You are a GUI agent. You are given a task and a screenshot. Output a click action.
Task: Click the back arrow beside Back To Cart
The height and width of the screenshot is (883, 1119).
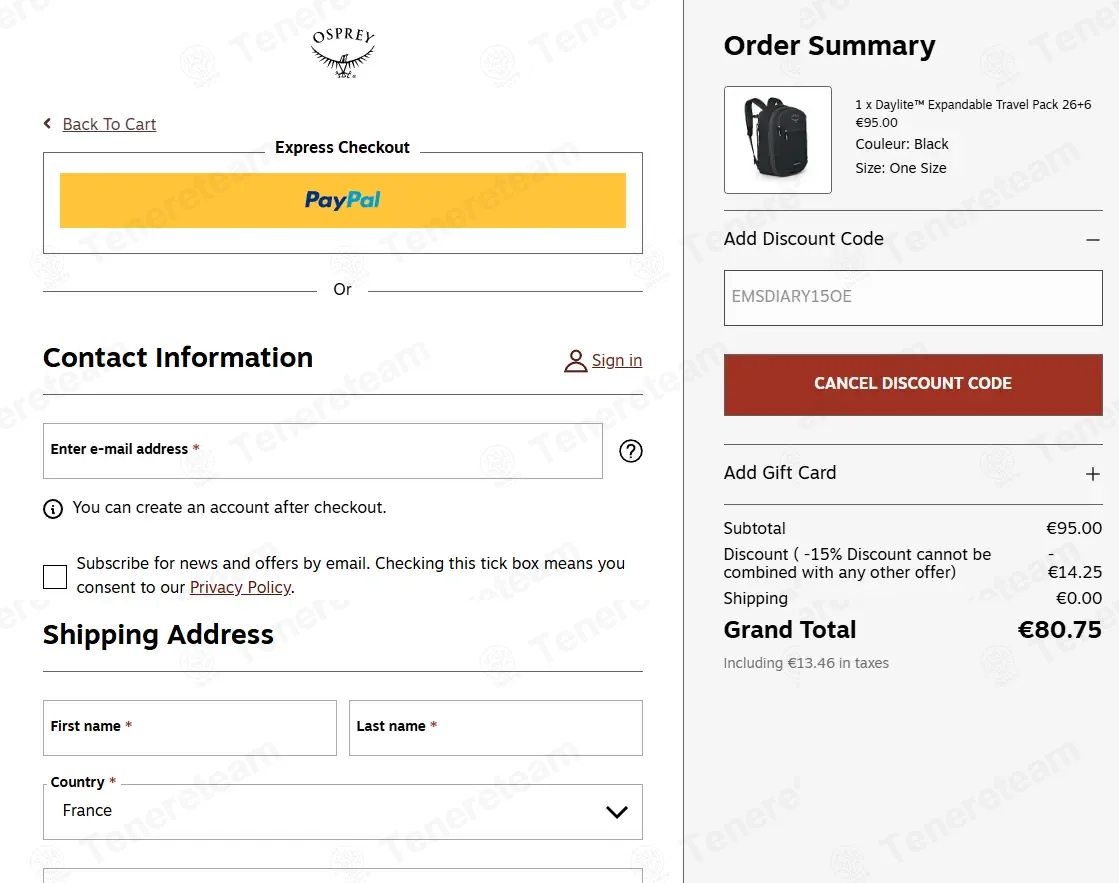point(48,123)
